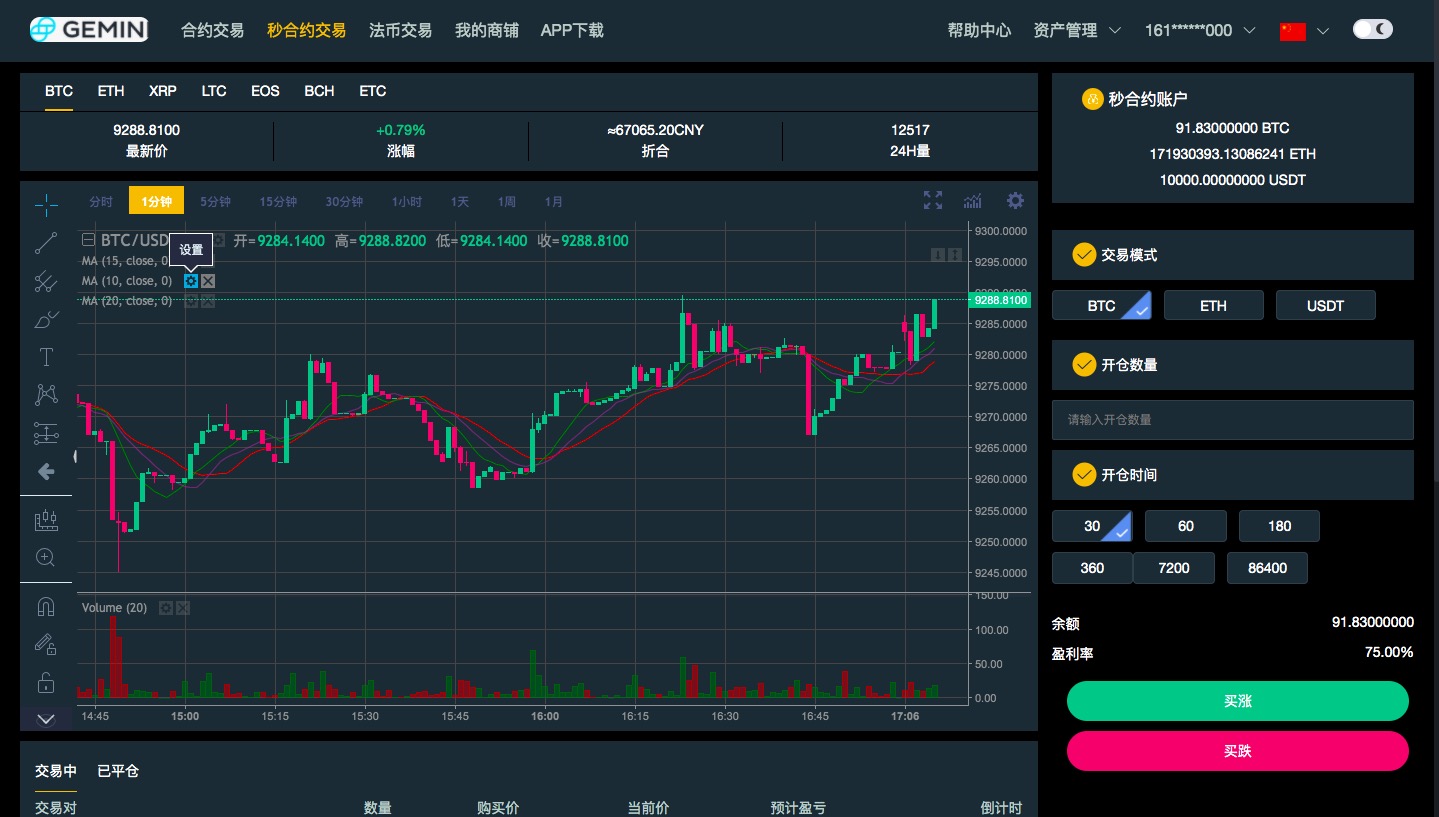This screenshot has height=817, width=1439.
Task: Open the 帮助中心 link
Action: 979,31
